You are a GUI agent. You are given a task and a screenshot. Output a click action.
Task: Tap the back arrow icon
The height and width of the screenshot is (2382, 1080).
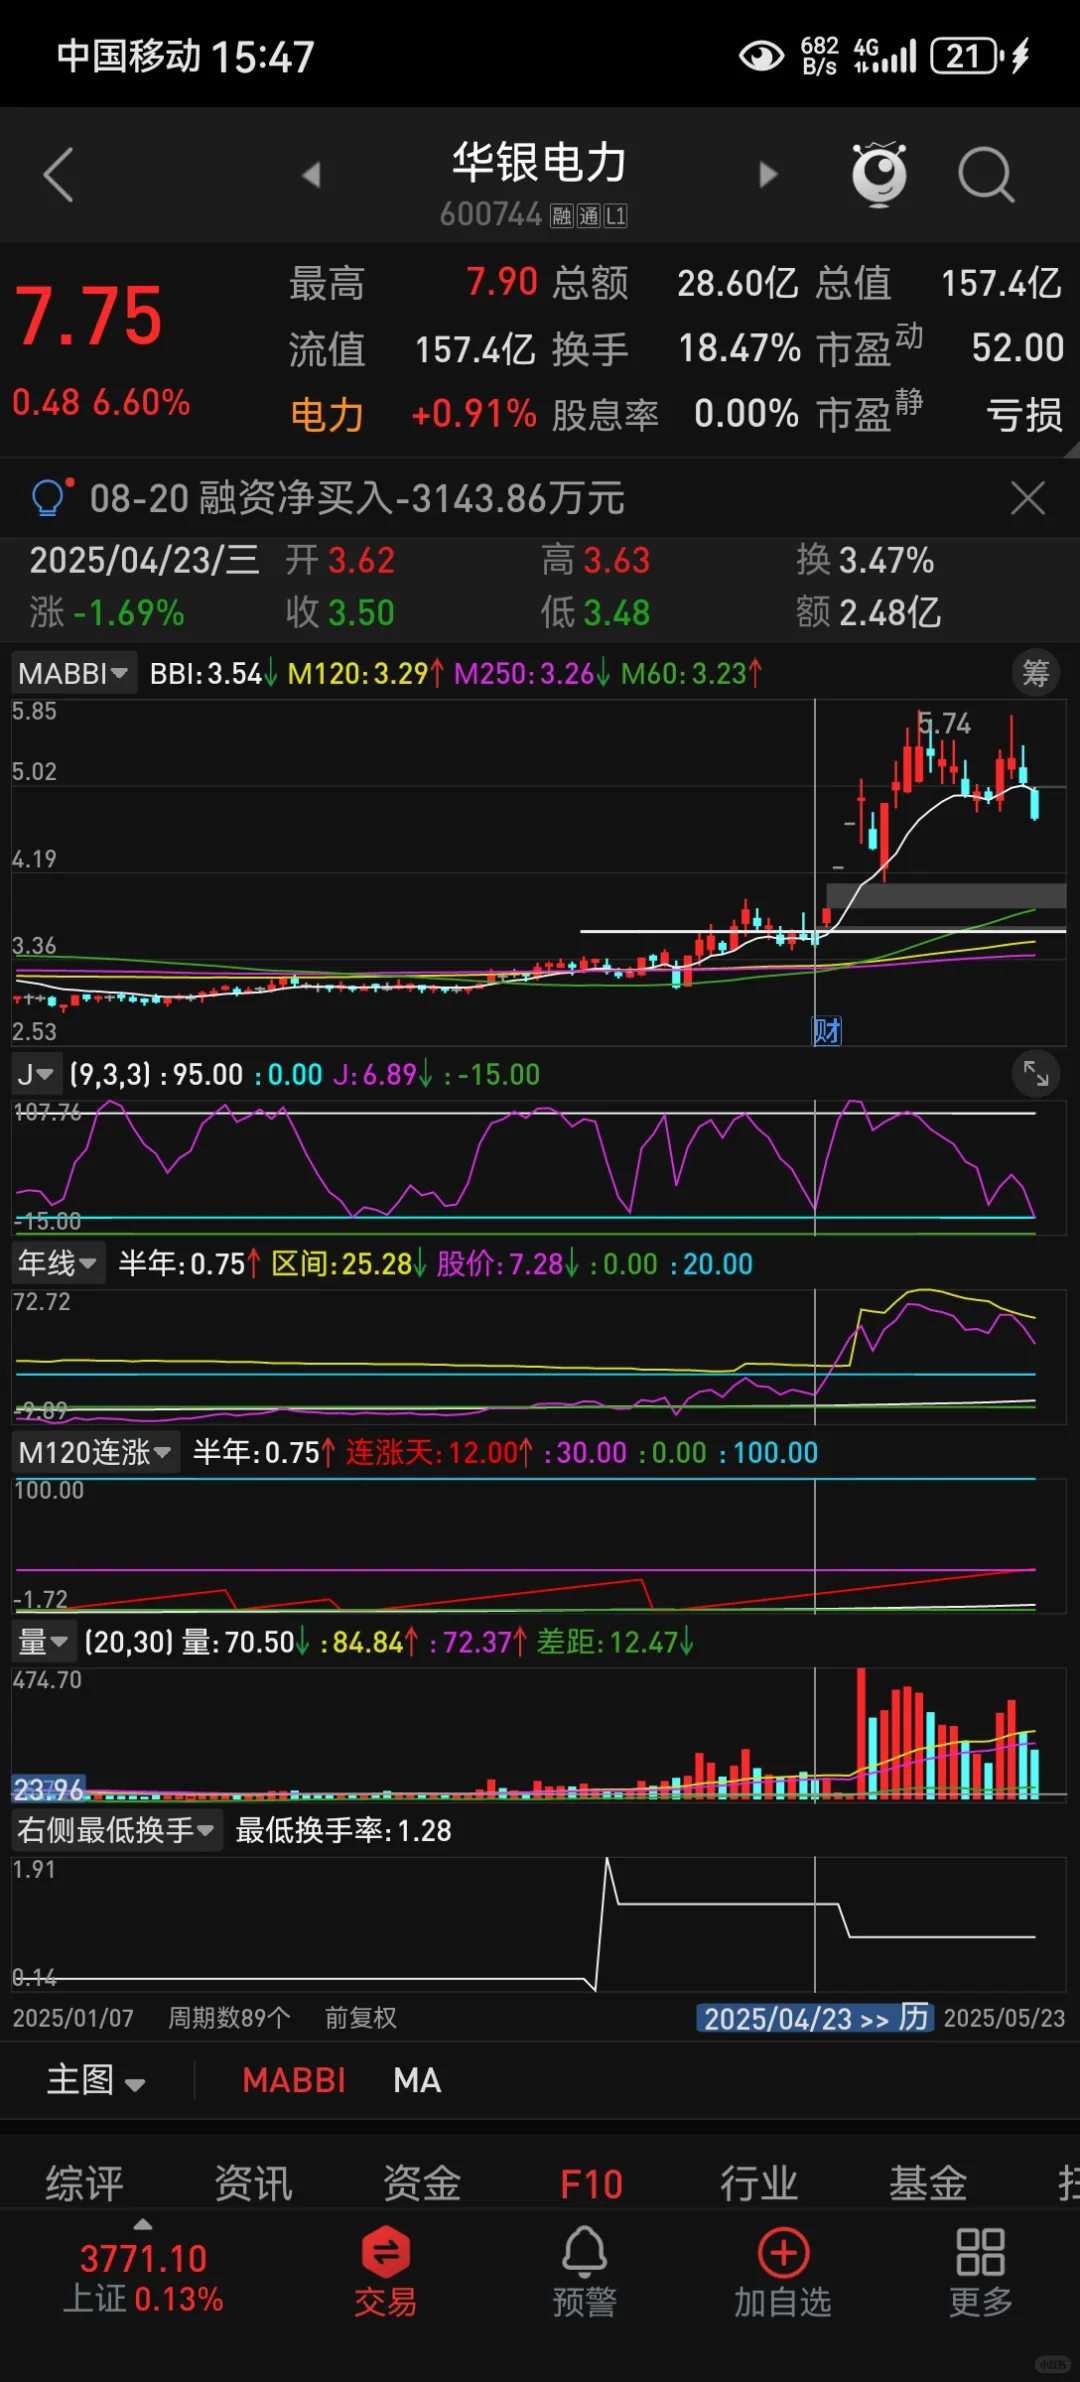click(x=59, y=175)
